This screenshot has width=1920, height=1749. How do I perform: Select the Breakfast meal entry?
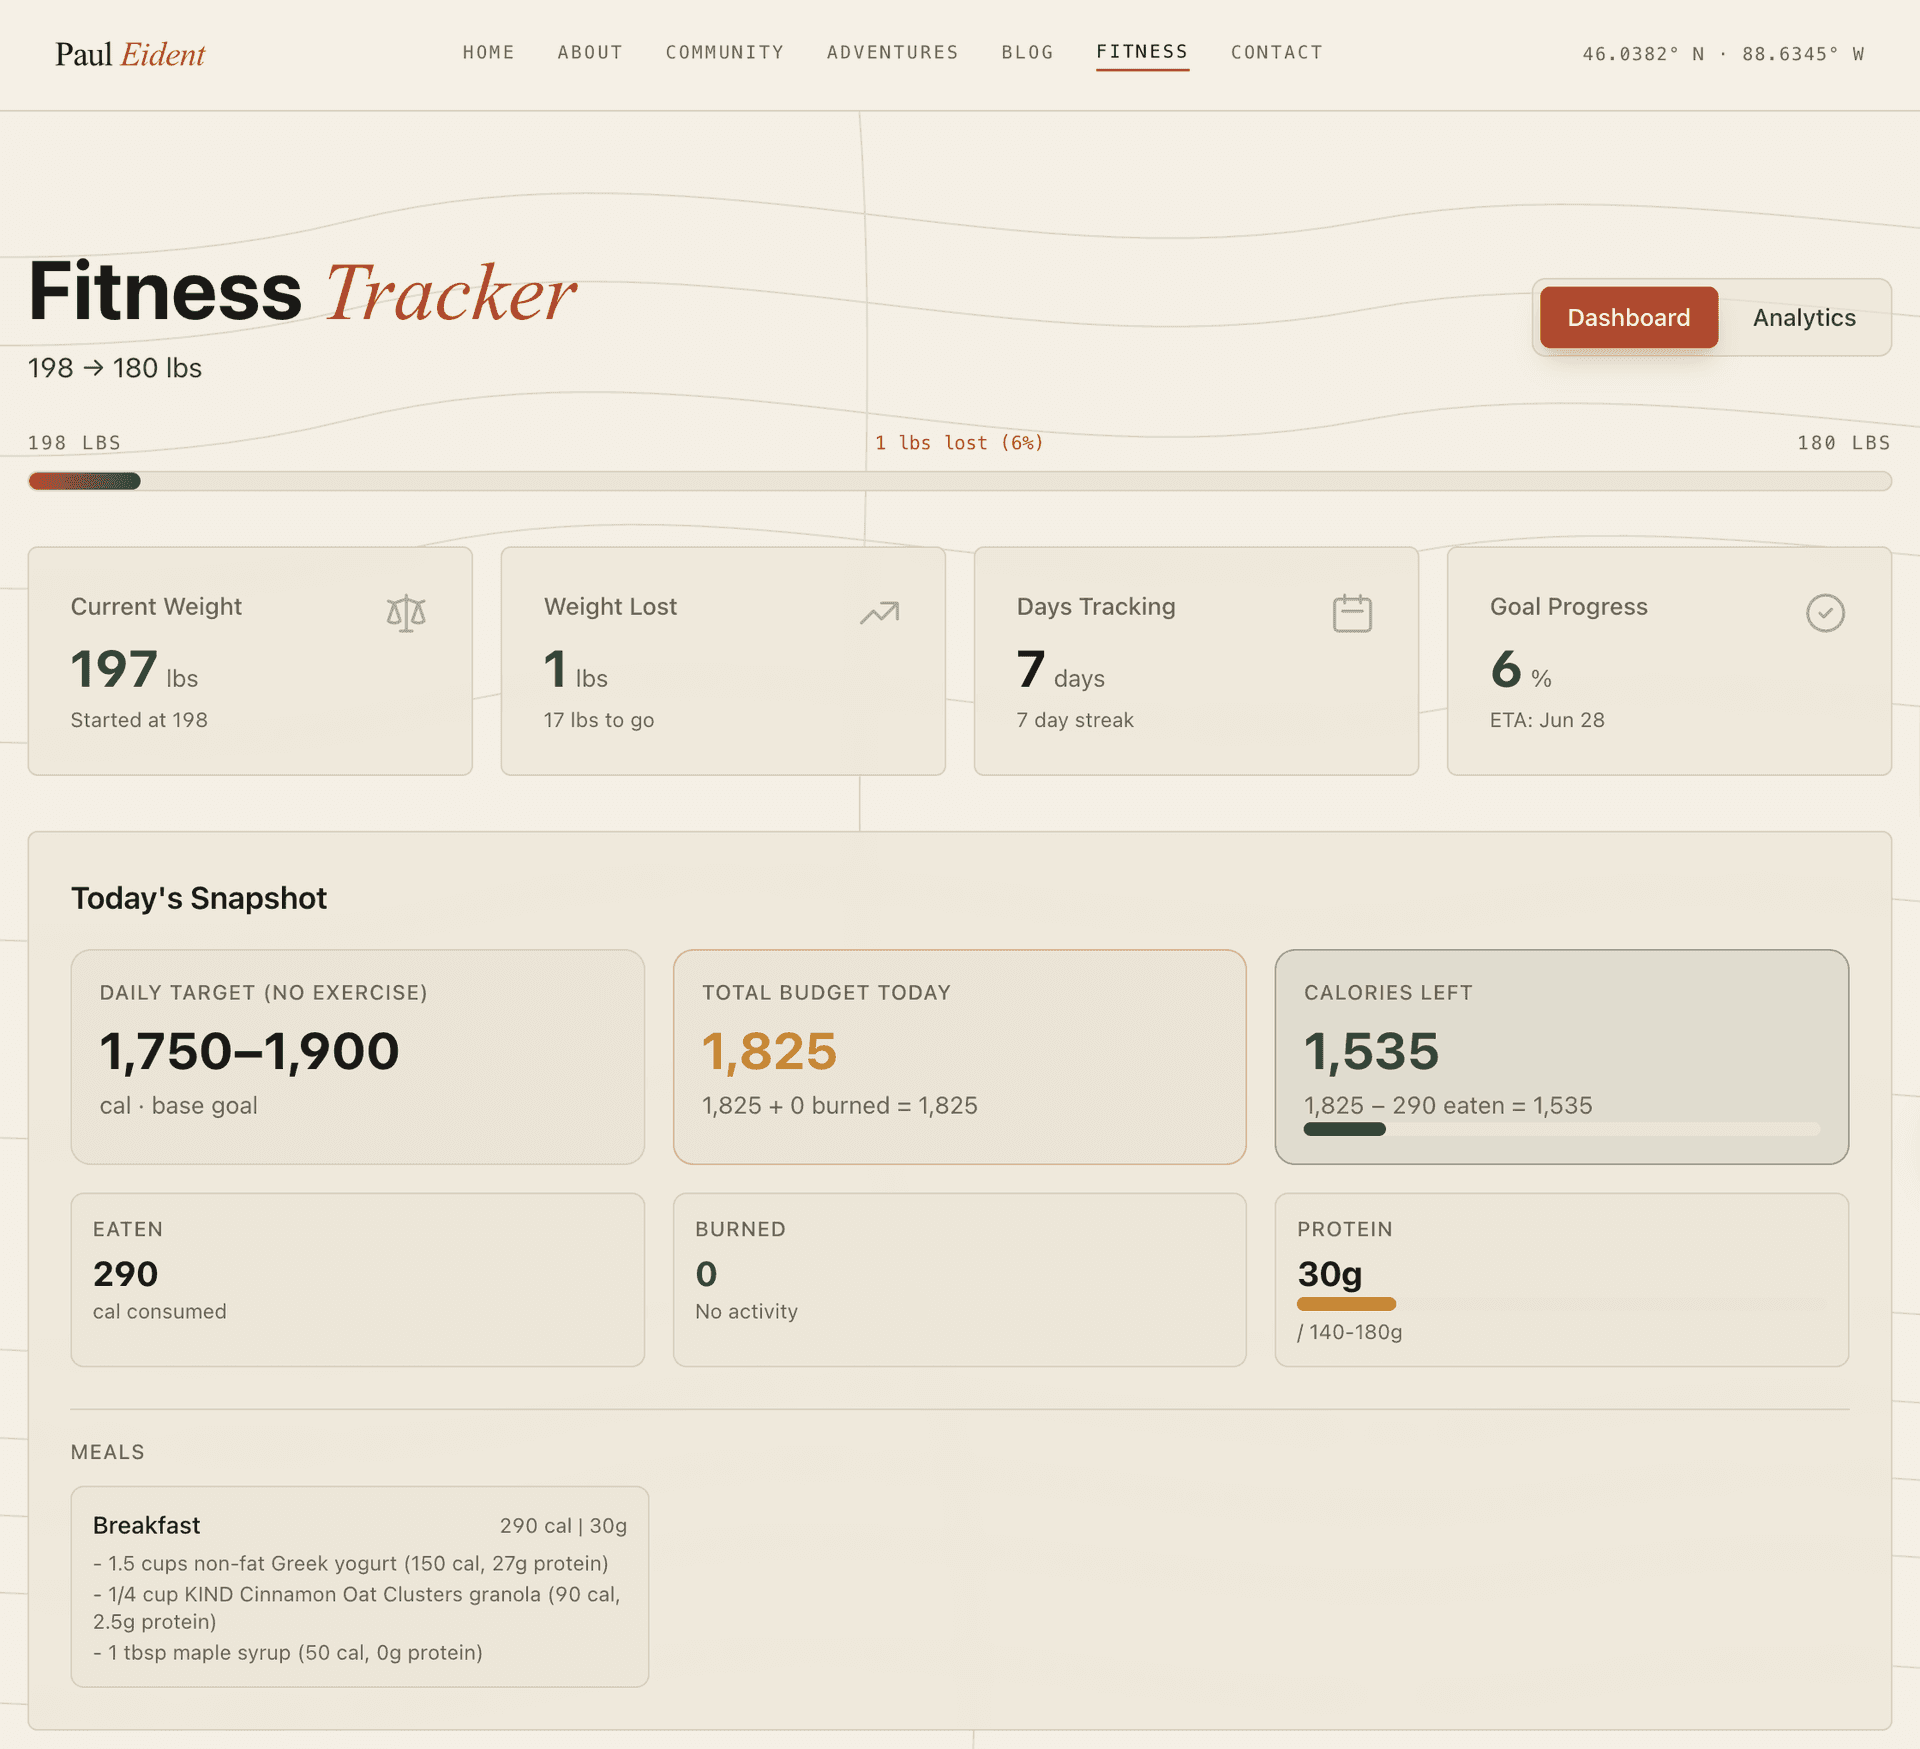(x=359, y=1590)
